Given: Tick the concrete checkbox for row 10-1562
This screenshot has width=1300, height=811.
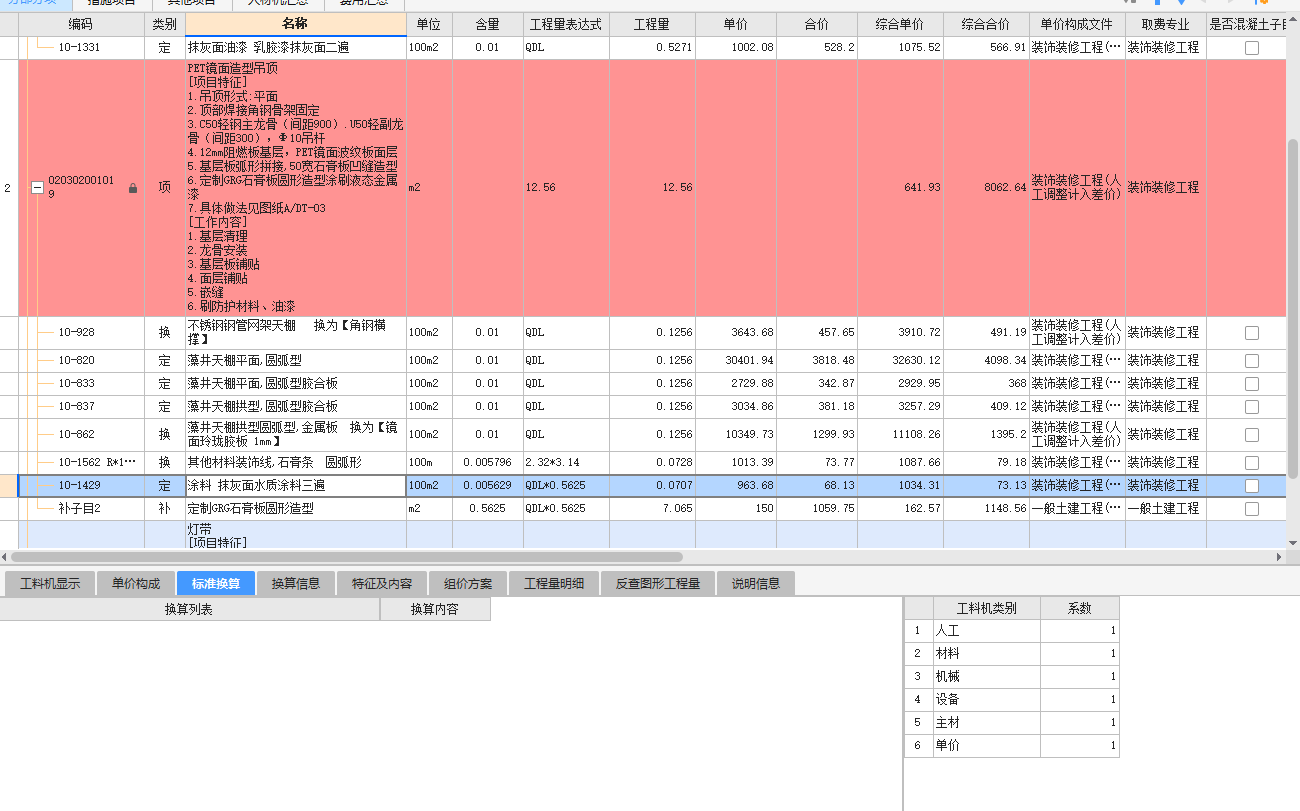Looking at the screenshot, I should pyautogui.click(x=1251, y=463).
